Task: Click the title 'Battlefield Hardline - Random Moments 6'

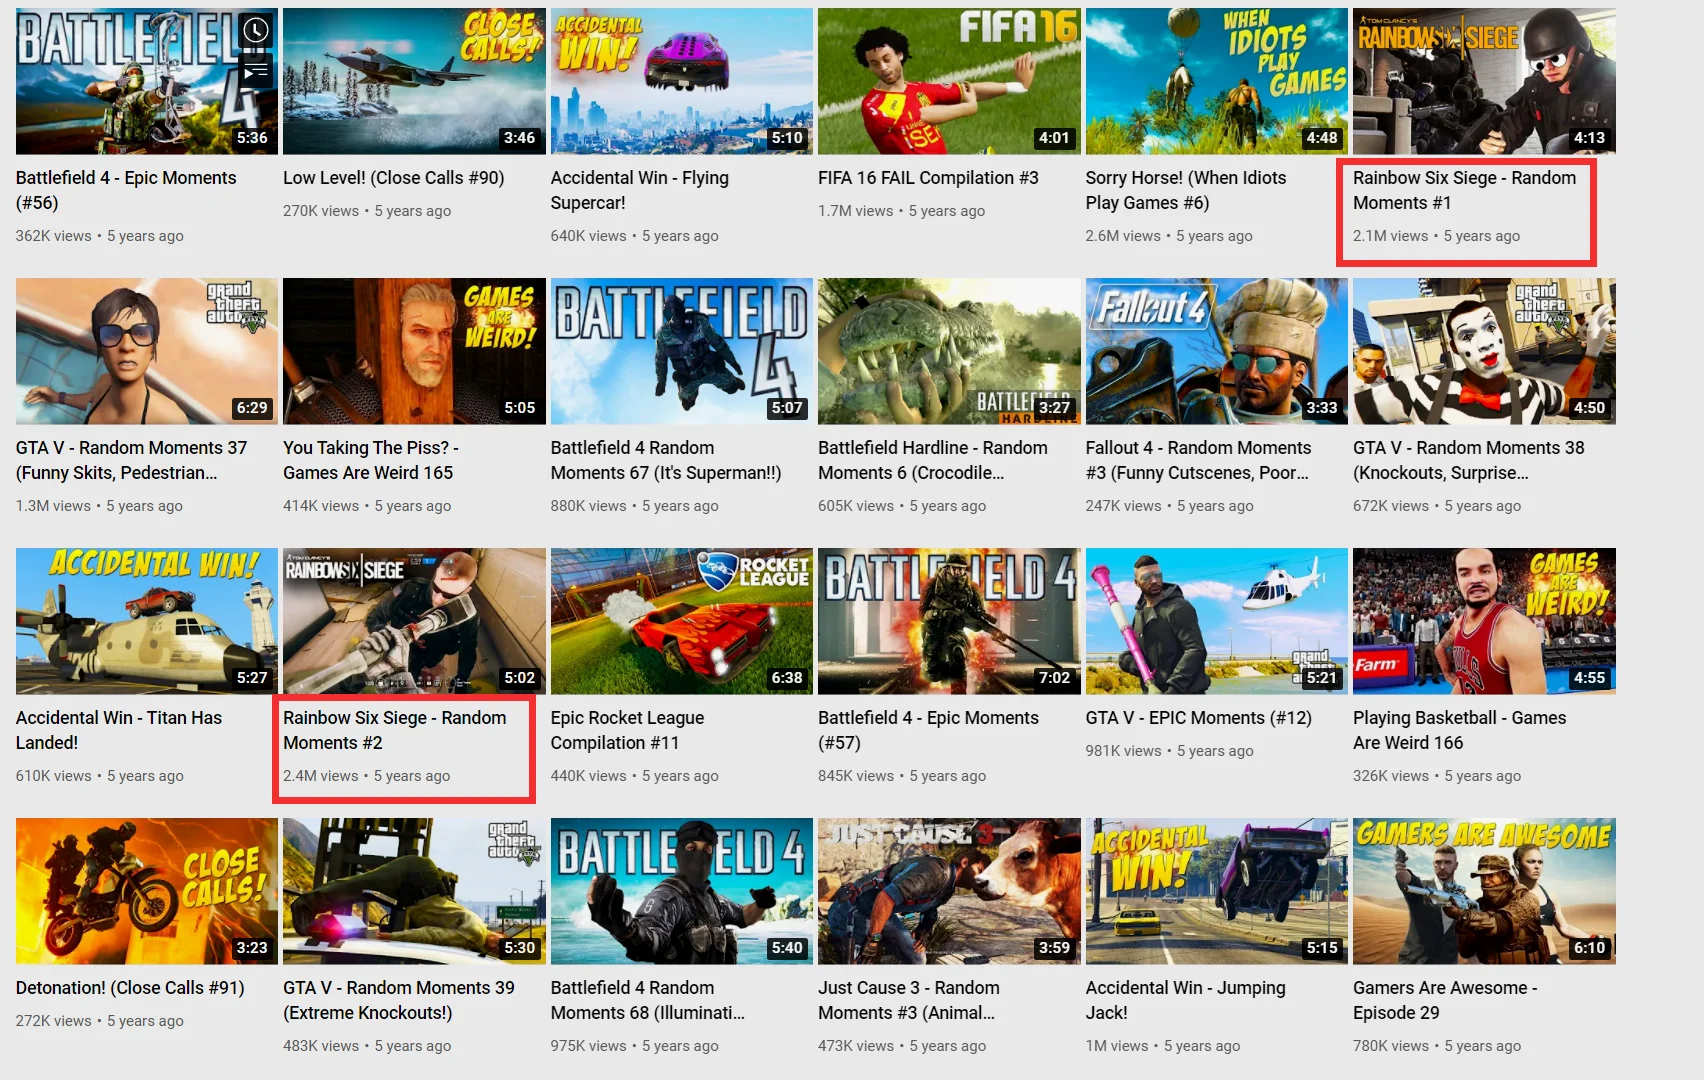Action: [933, 460]
